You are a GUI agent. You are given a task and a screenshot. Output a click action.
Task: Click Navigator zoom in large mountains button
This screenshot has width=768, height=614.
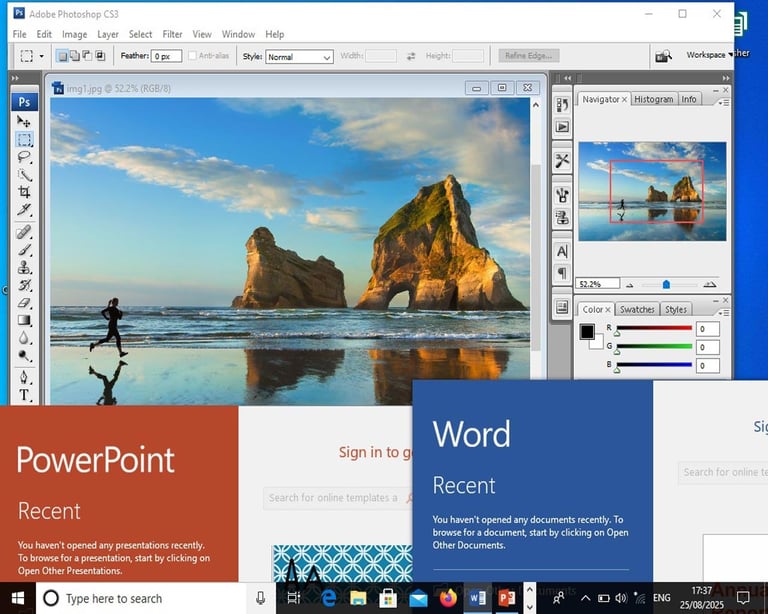709,284
